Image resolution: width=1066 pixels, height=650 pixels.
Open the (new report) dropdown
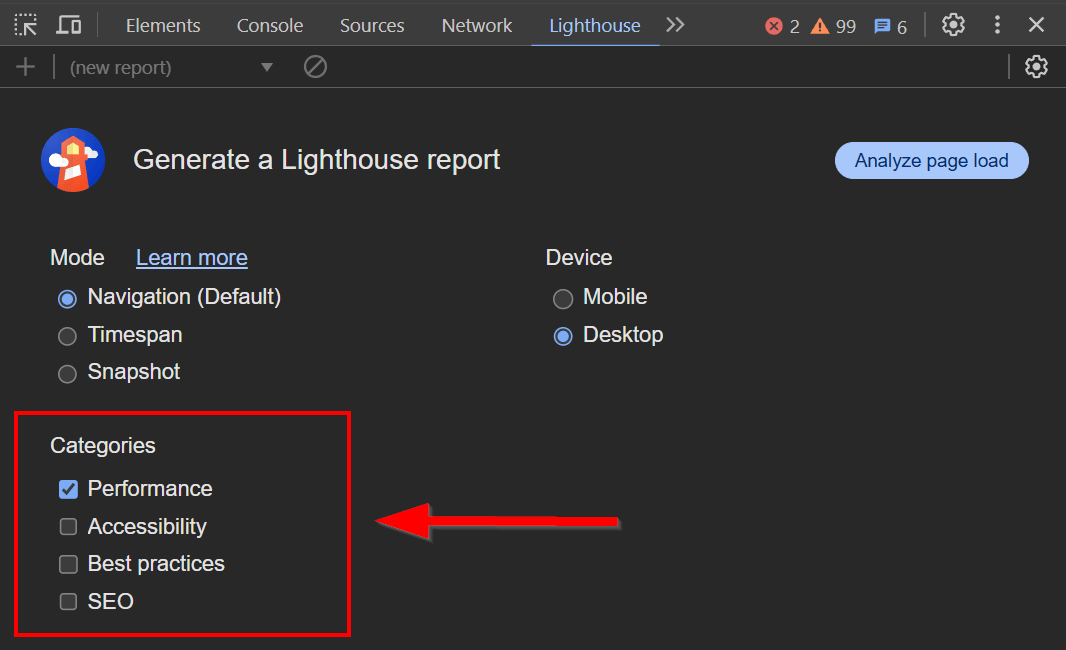pyautogui.click(x=171, y=67)
